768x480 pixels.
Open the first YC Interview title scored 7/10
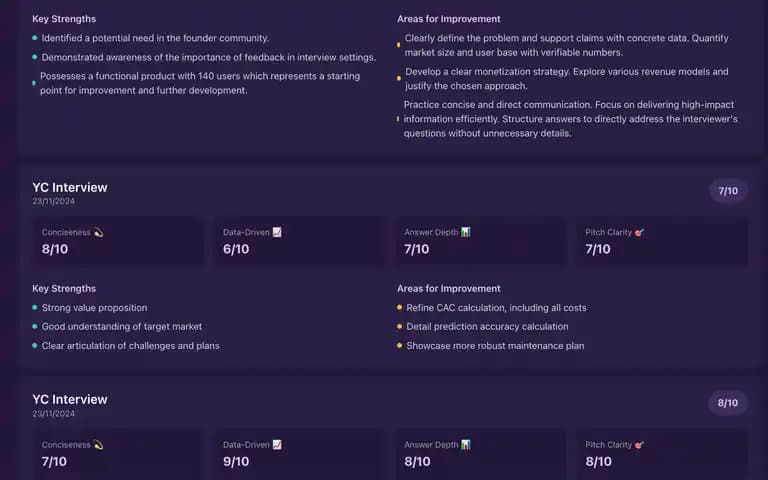[x=70, y=188]
